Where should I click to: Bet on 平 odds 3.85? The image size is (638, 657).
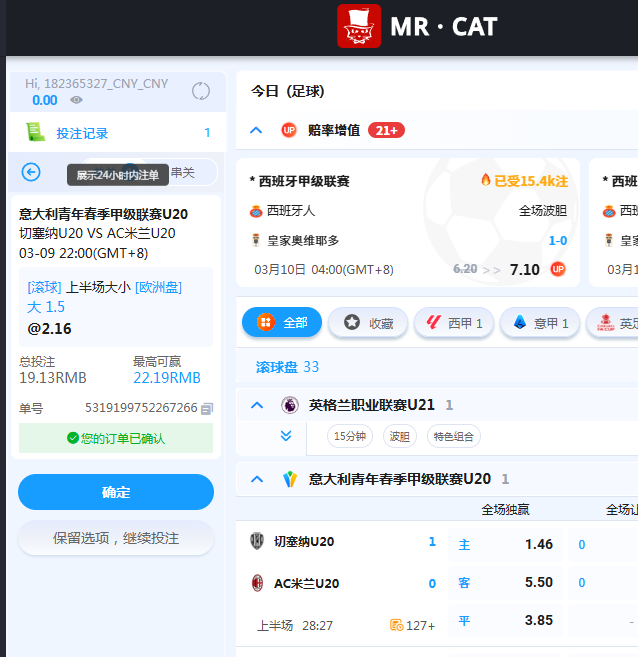506,621
